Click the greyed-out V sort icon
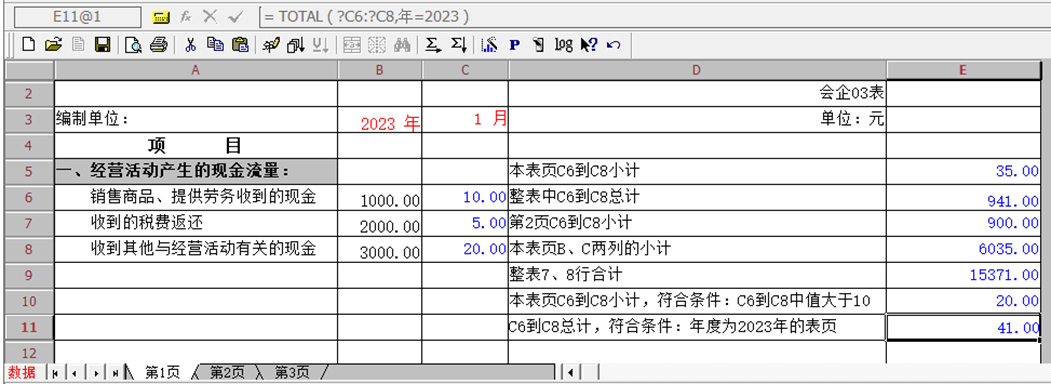1051x384 pixels. pos(320,45)
